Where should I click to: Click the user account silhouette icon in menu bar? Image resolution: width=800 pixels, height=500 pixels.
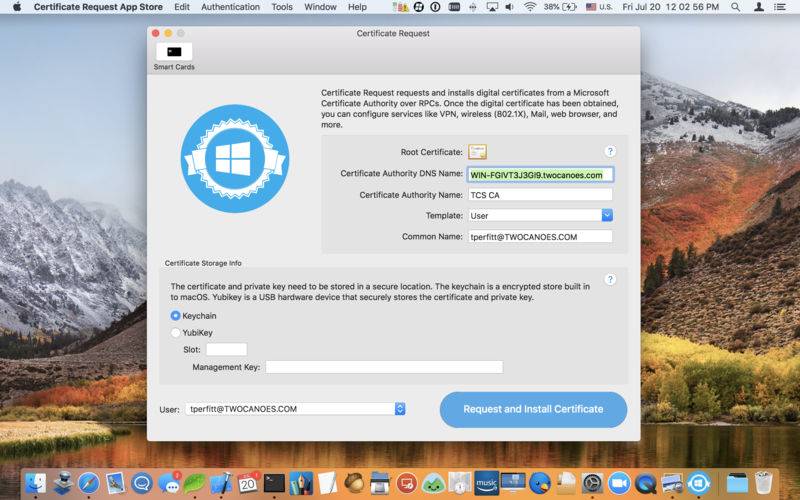[x=759, y=7]
